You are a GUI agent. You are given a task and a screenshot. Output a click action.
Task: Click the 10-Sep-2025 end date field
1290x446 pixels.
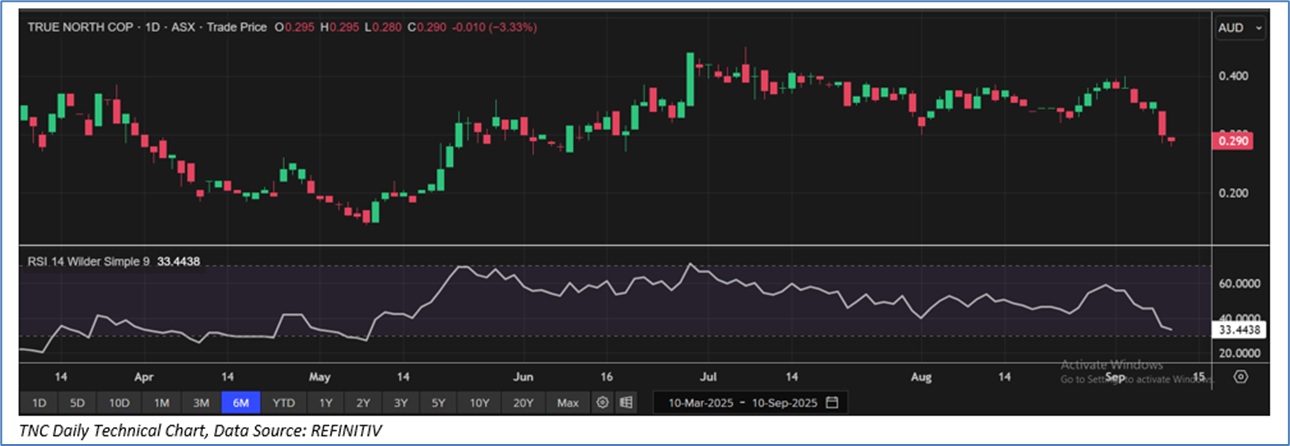[784, 403]
